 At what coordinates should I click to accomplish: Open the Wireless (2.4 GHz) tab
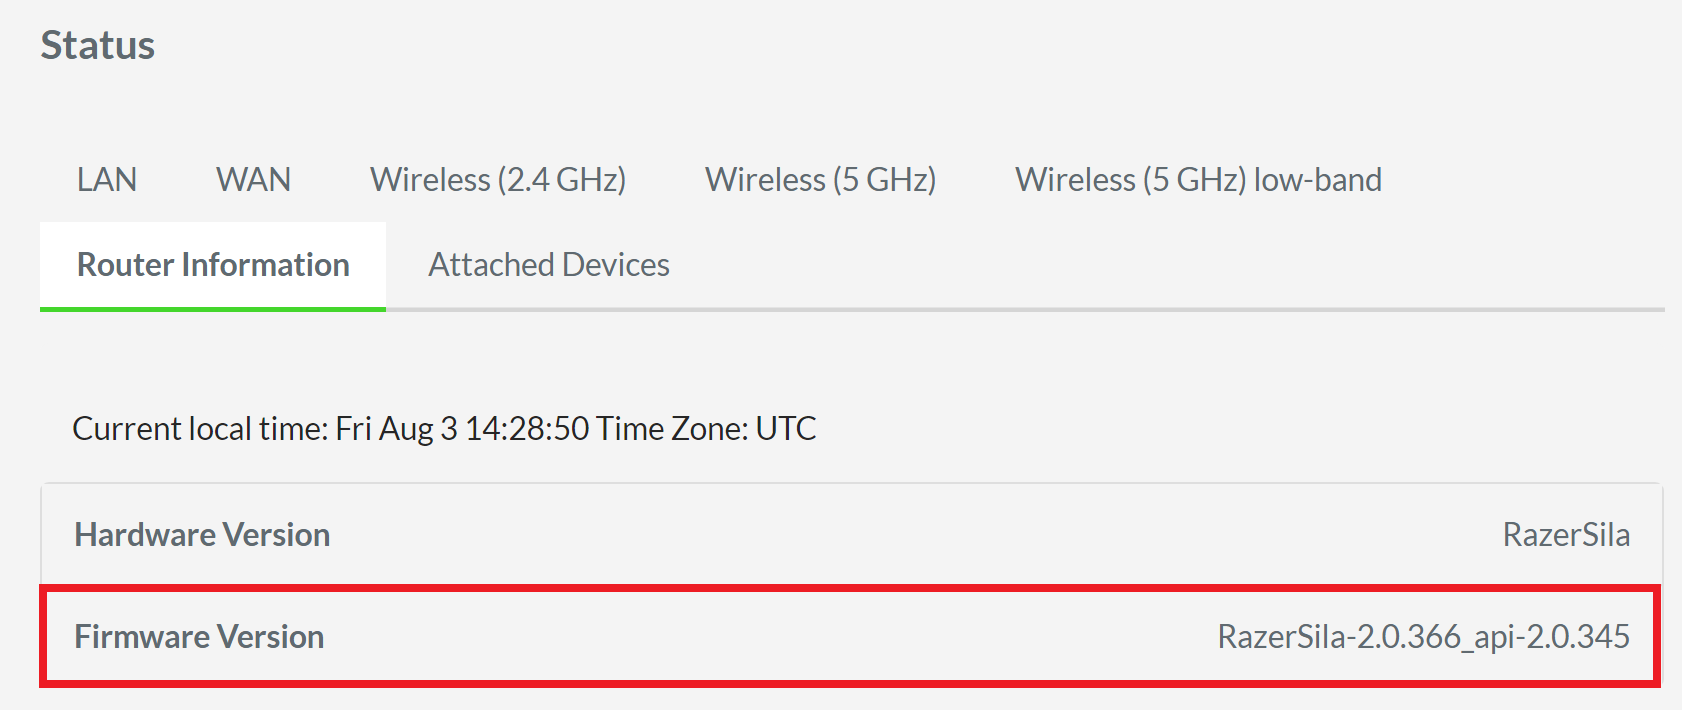[x=498, y=180]
